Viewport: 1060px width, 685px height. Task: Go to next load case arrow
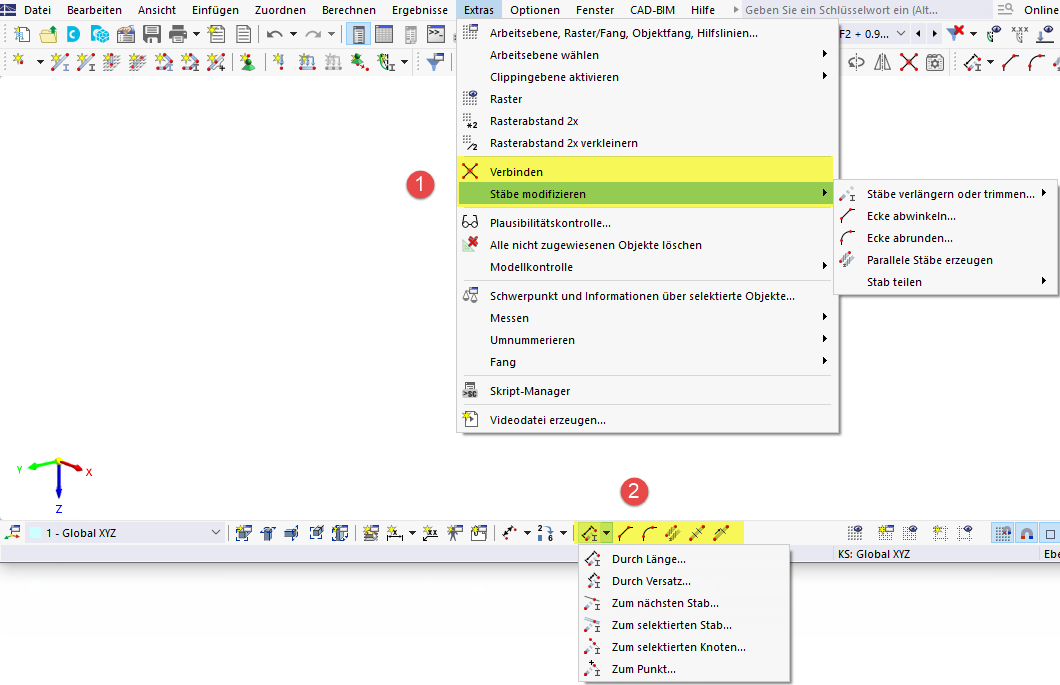coord(935,34)
